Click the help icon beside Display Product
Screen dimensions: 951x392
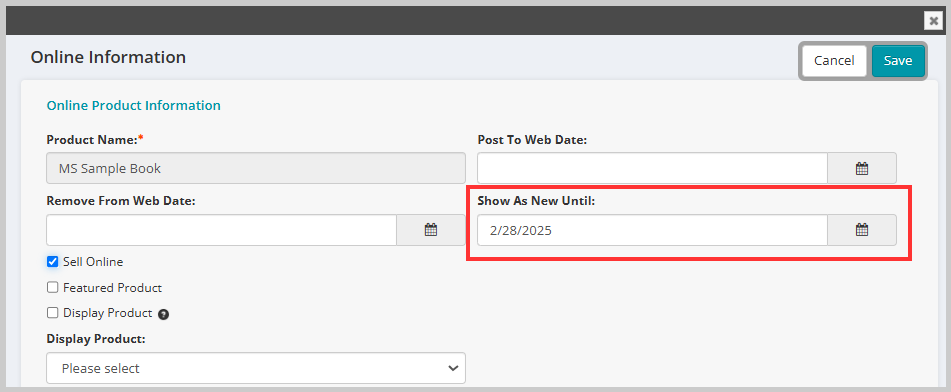(163, 314)
